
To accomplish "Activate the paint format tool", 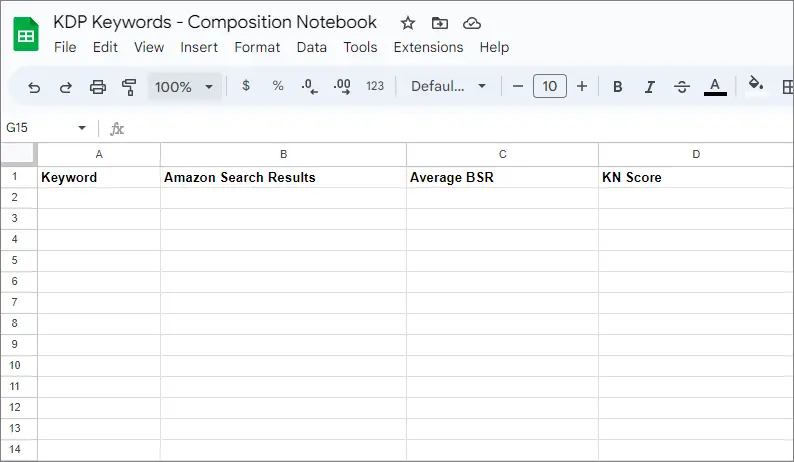I will tap(129, 87).
